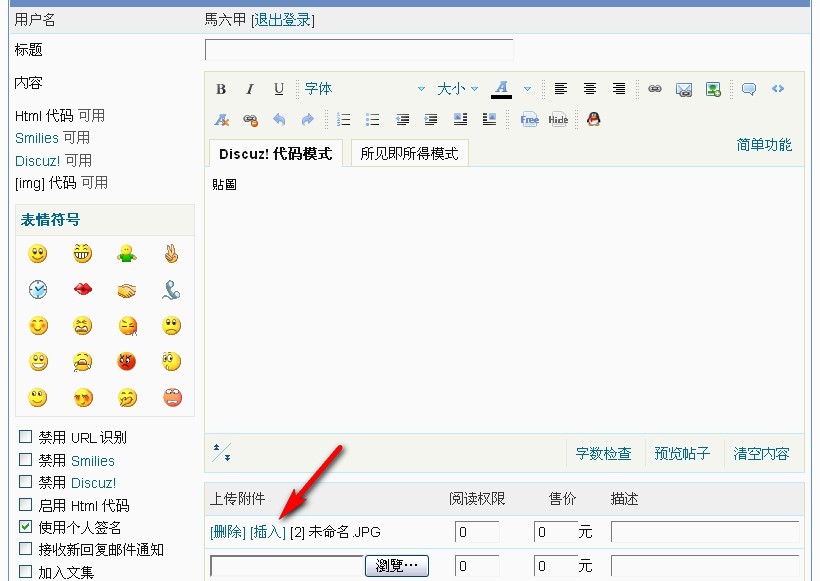Apply italic formatting with the I button
The image size is (820, 581).
coord(250,89)
